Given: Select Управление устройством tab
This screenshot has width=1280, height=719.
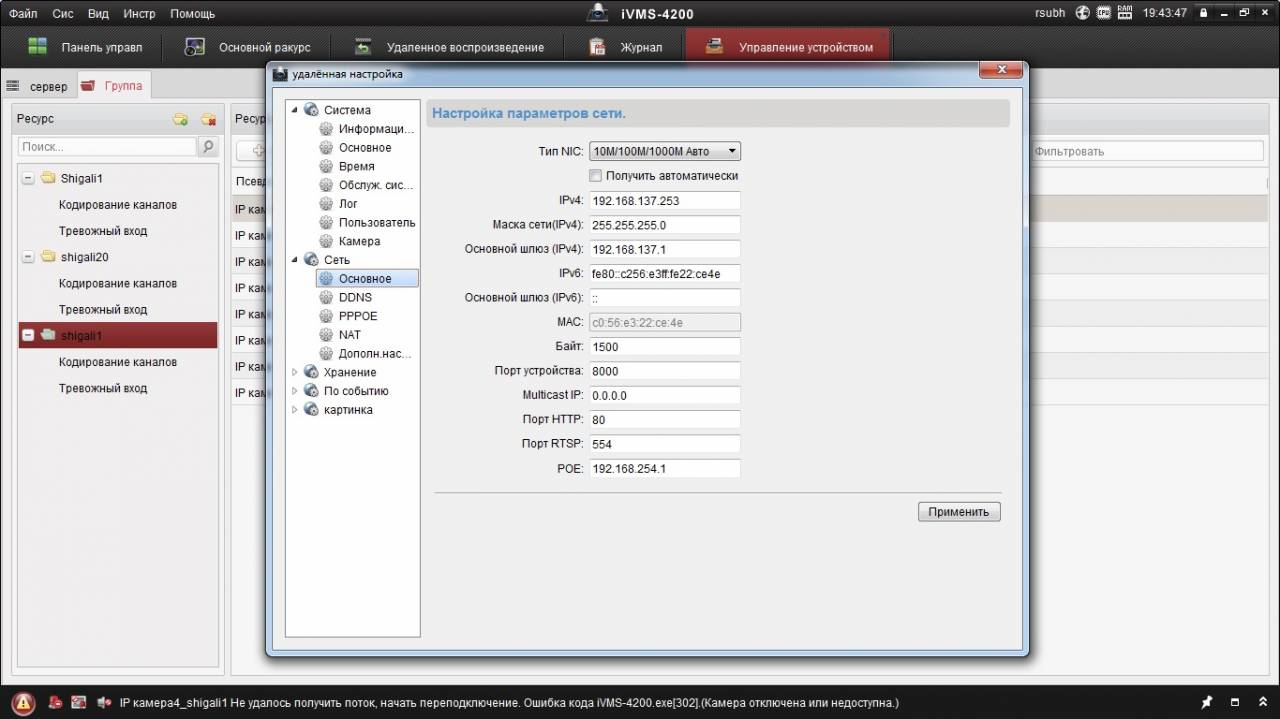Looking at the screenshot, I should pos(788,47).
